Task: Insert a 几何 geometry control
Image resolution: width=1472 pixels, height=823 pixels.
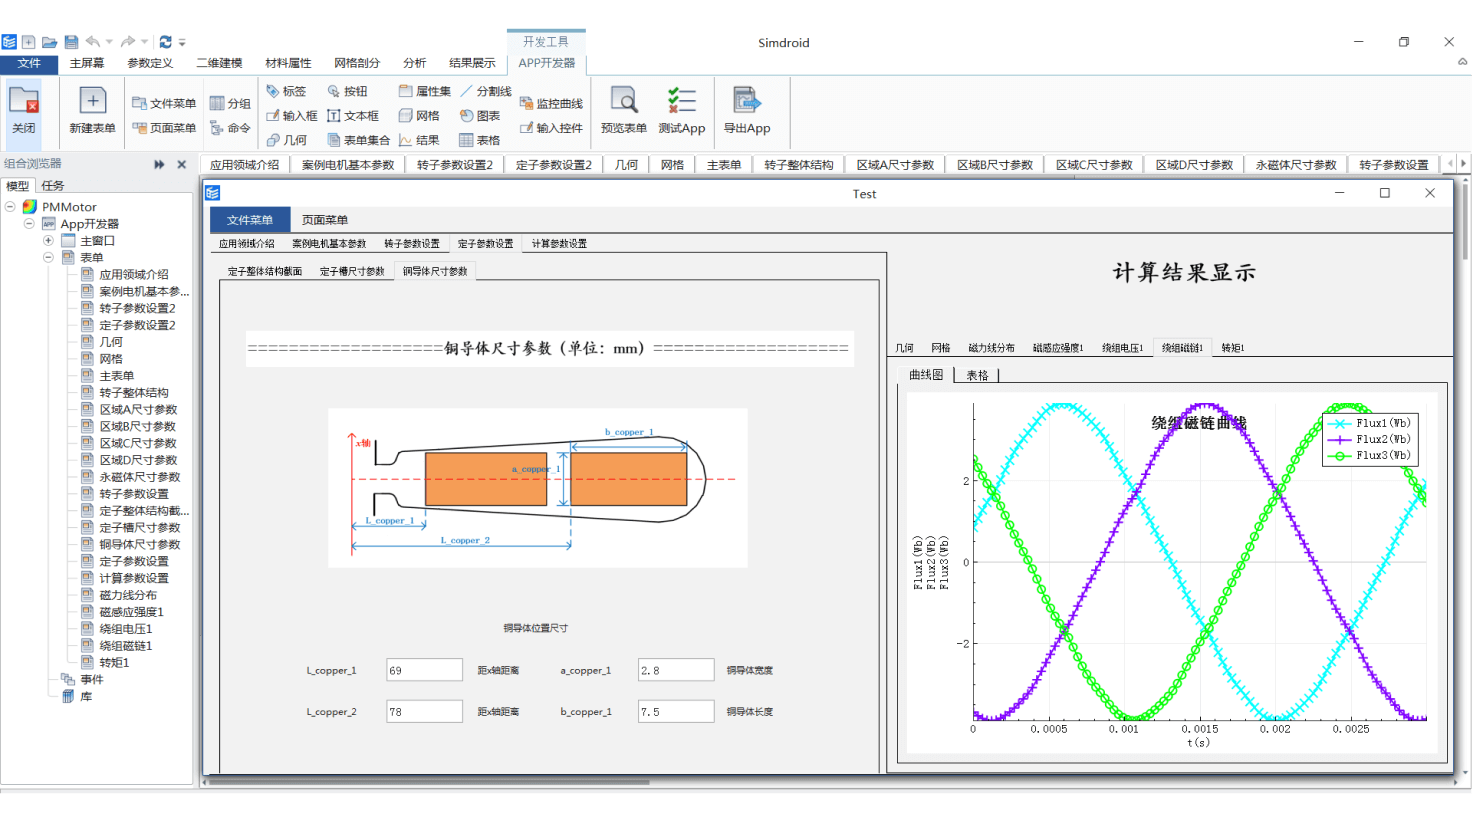Action: click(x=287, y=140)
